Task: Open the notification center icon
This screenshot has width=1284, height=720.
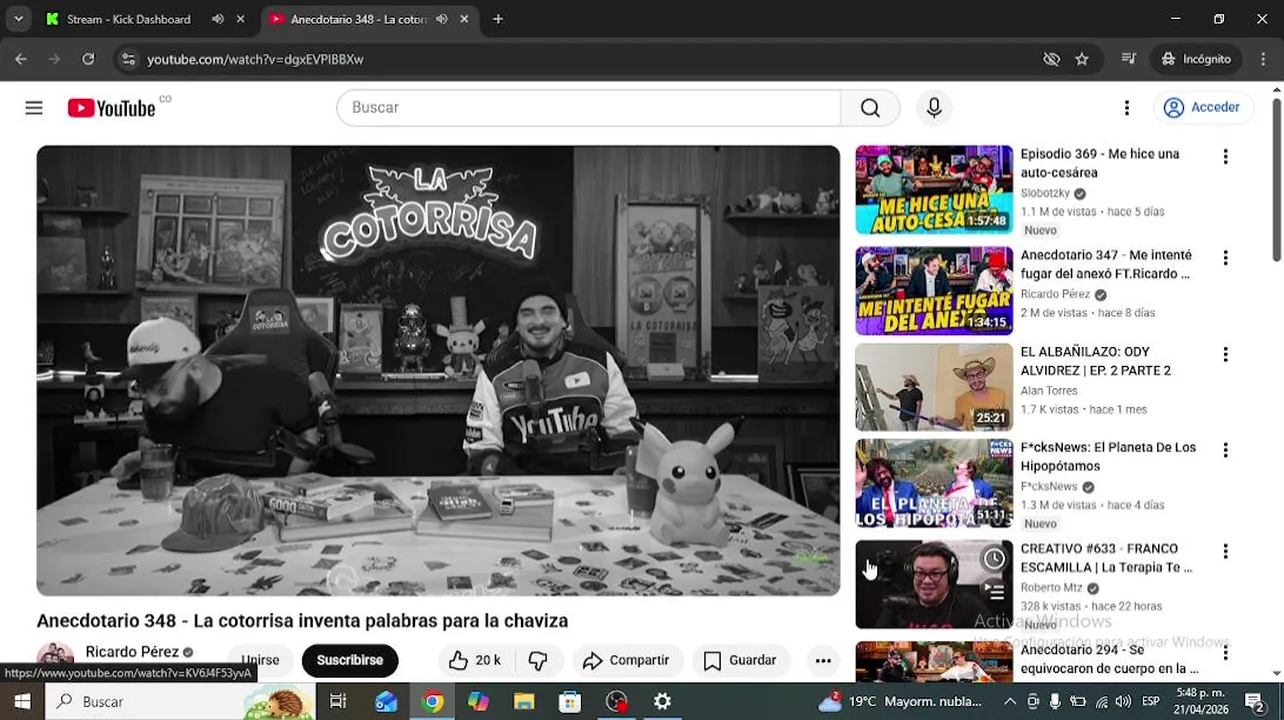Action: [1255, 701]
